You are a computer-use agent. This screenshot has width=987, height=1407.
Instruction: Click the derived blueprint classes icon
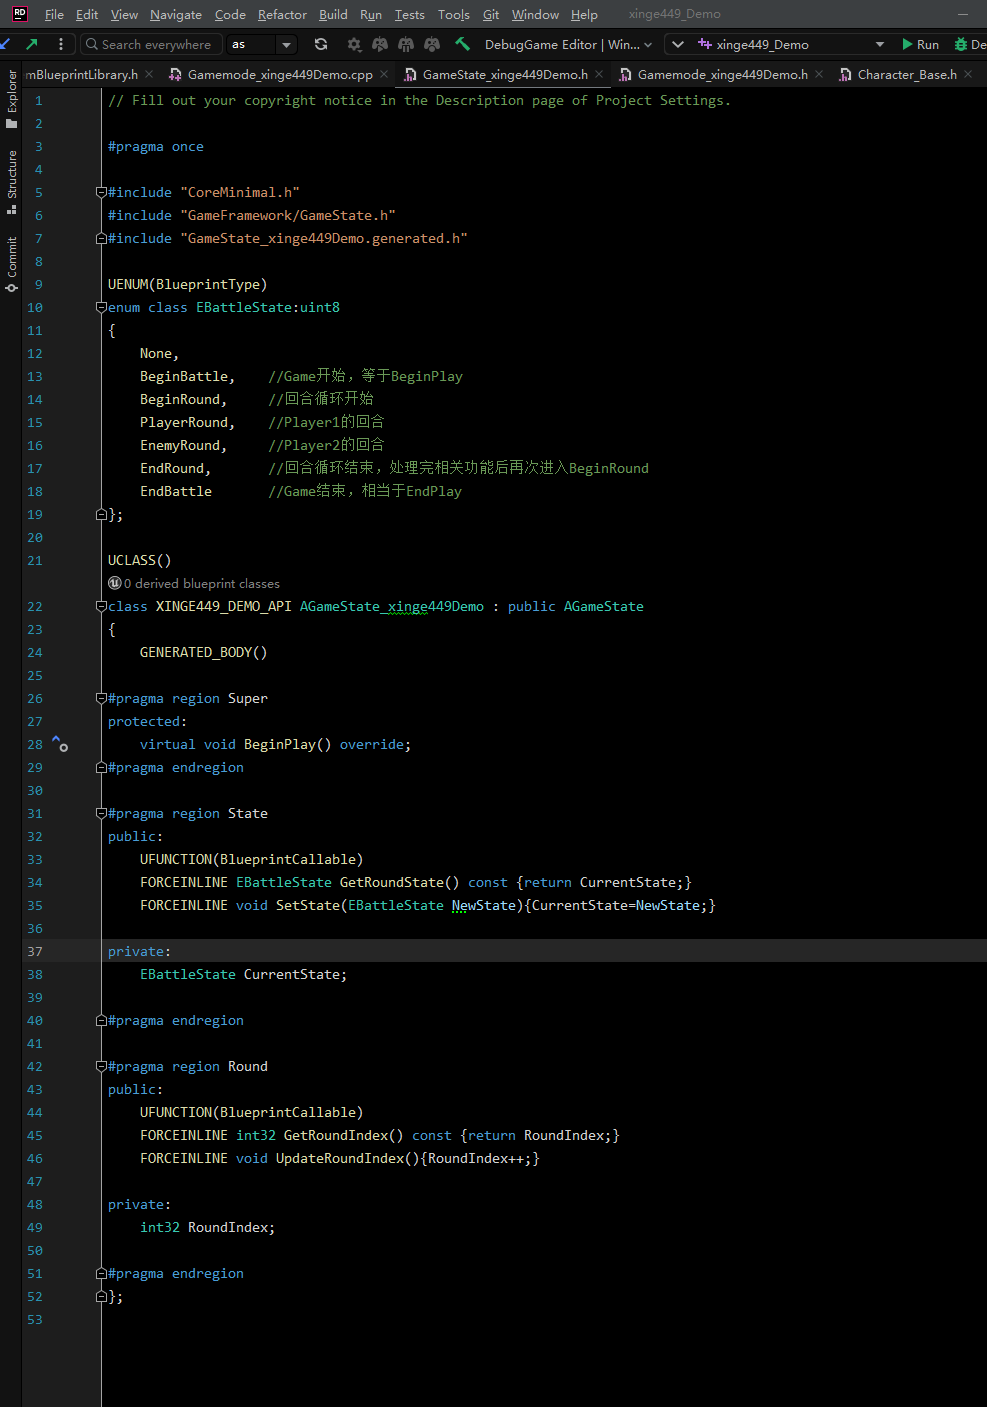pos(114,583)
